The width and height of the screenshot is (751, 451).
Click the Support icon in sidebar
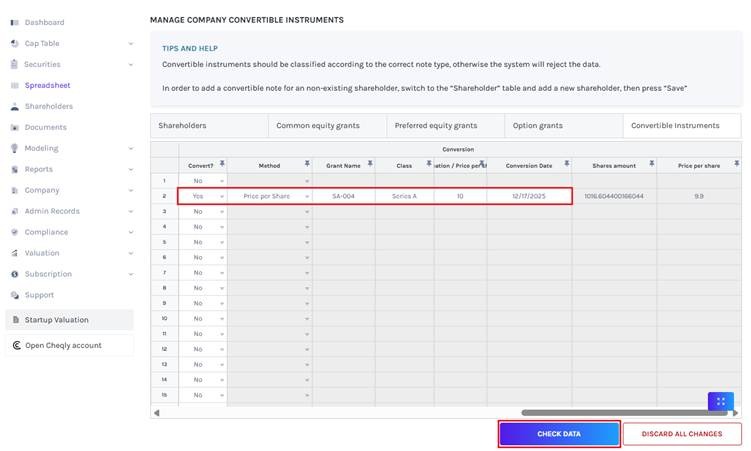tap(14, 295)
